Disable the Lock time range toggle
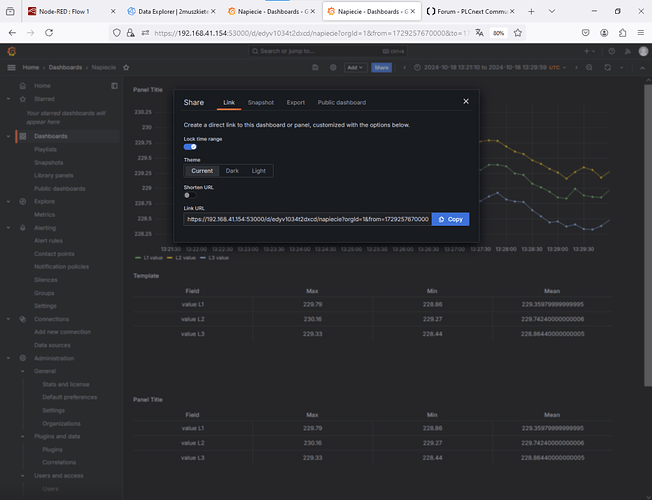Image resolution: width=652 pixels, height=500 pixels. tap(190, 146)
